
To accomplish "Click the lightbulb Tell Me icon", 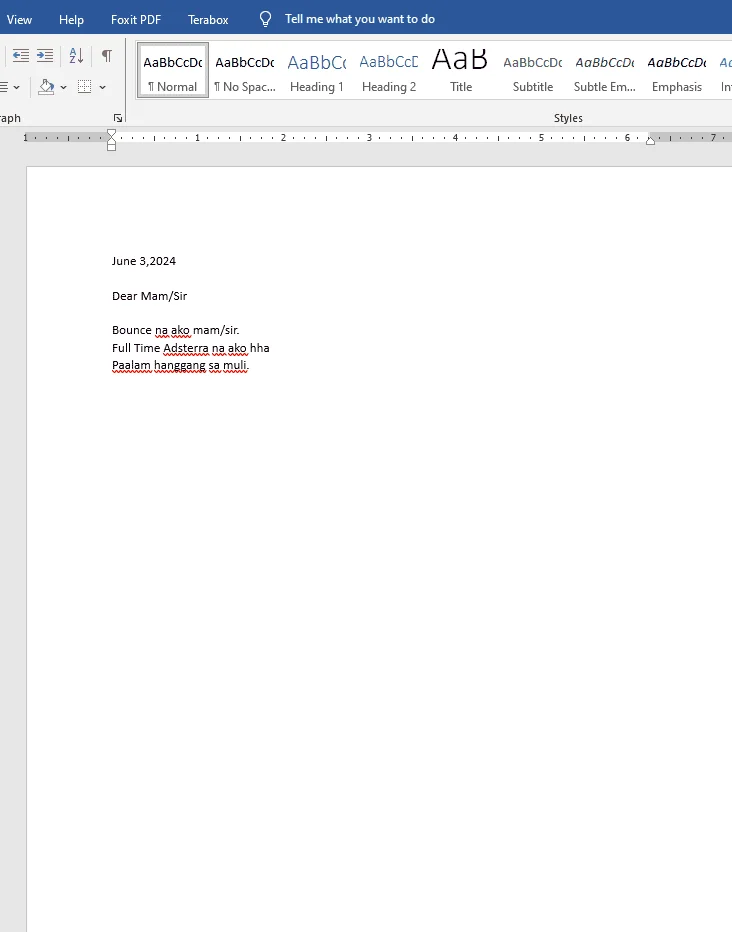I will coord(266,19).
